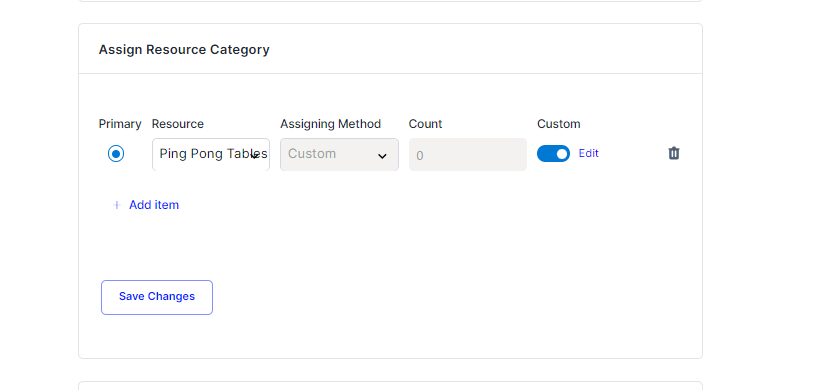Click the plus icon beside Add item
Viewport: 825px width, 390px height.
(117, 205)
